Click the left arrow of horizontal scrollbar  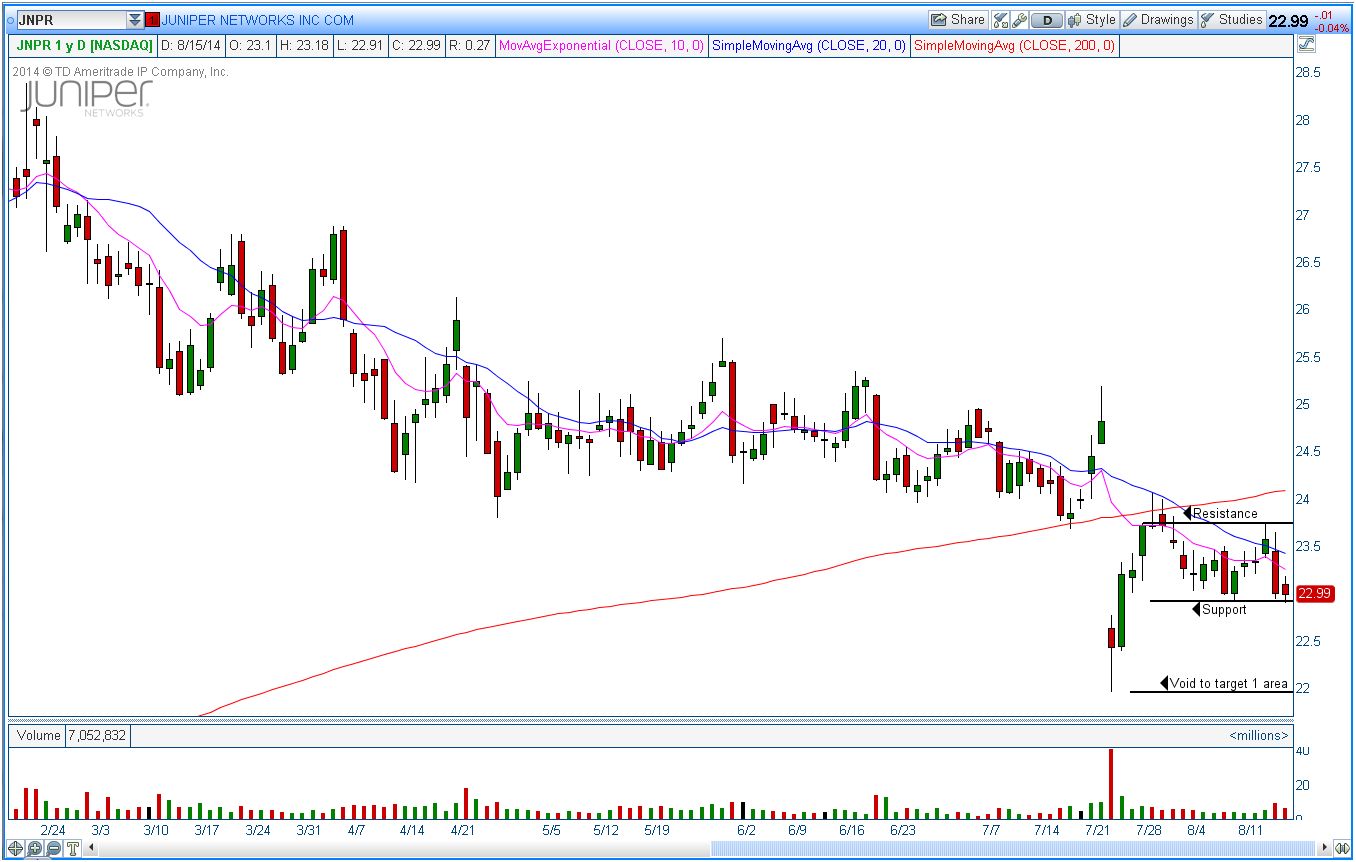click(92, 848)
